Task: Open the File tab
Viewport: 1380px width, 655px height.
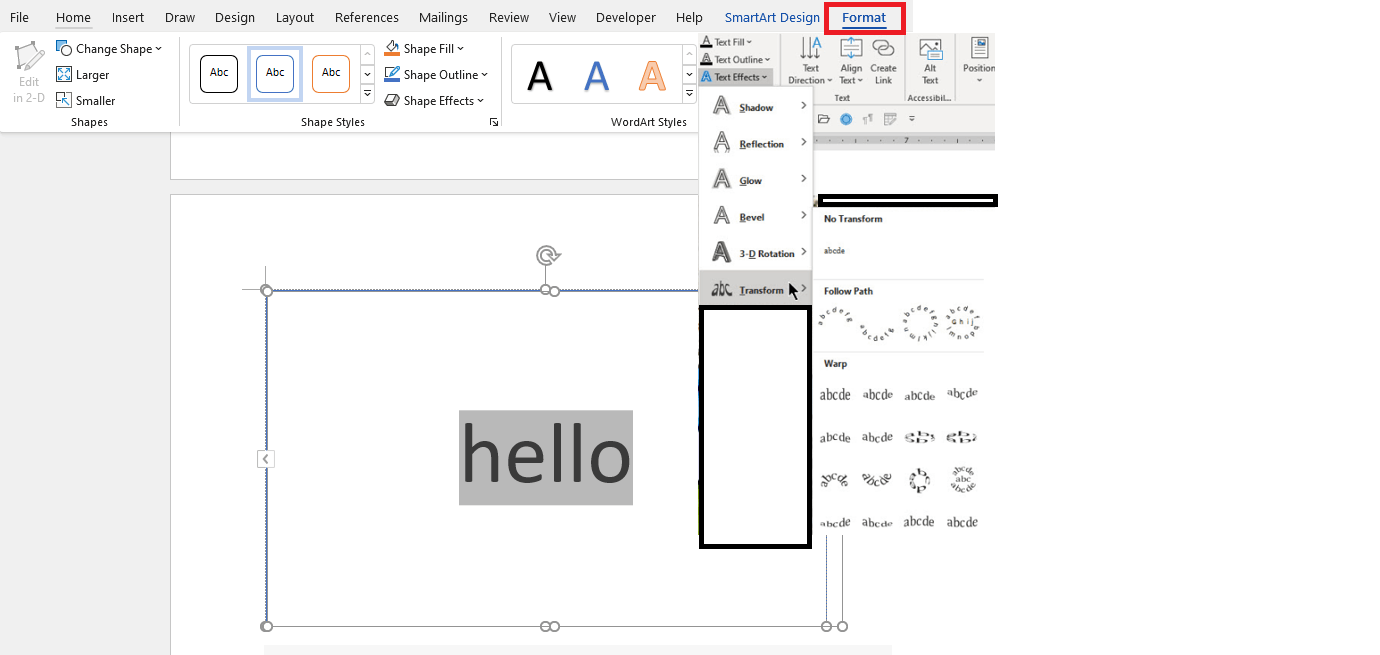Action: pyautogui.click(x=19, y=17)
